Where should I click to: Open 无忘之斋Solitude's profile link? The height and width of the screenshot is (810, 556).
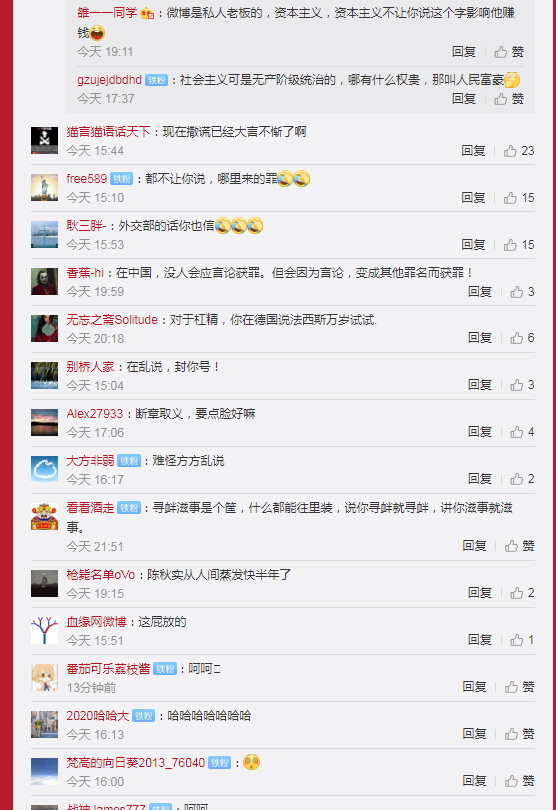[x=112, y=320]
